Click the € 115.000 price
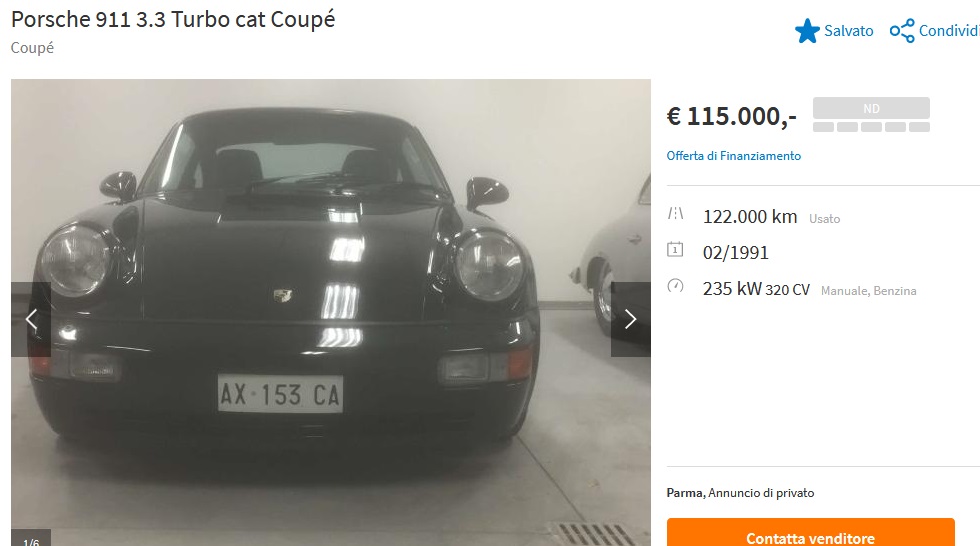Viewport: 980px width, 546px height. coord(731,116)
